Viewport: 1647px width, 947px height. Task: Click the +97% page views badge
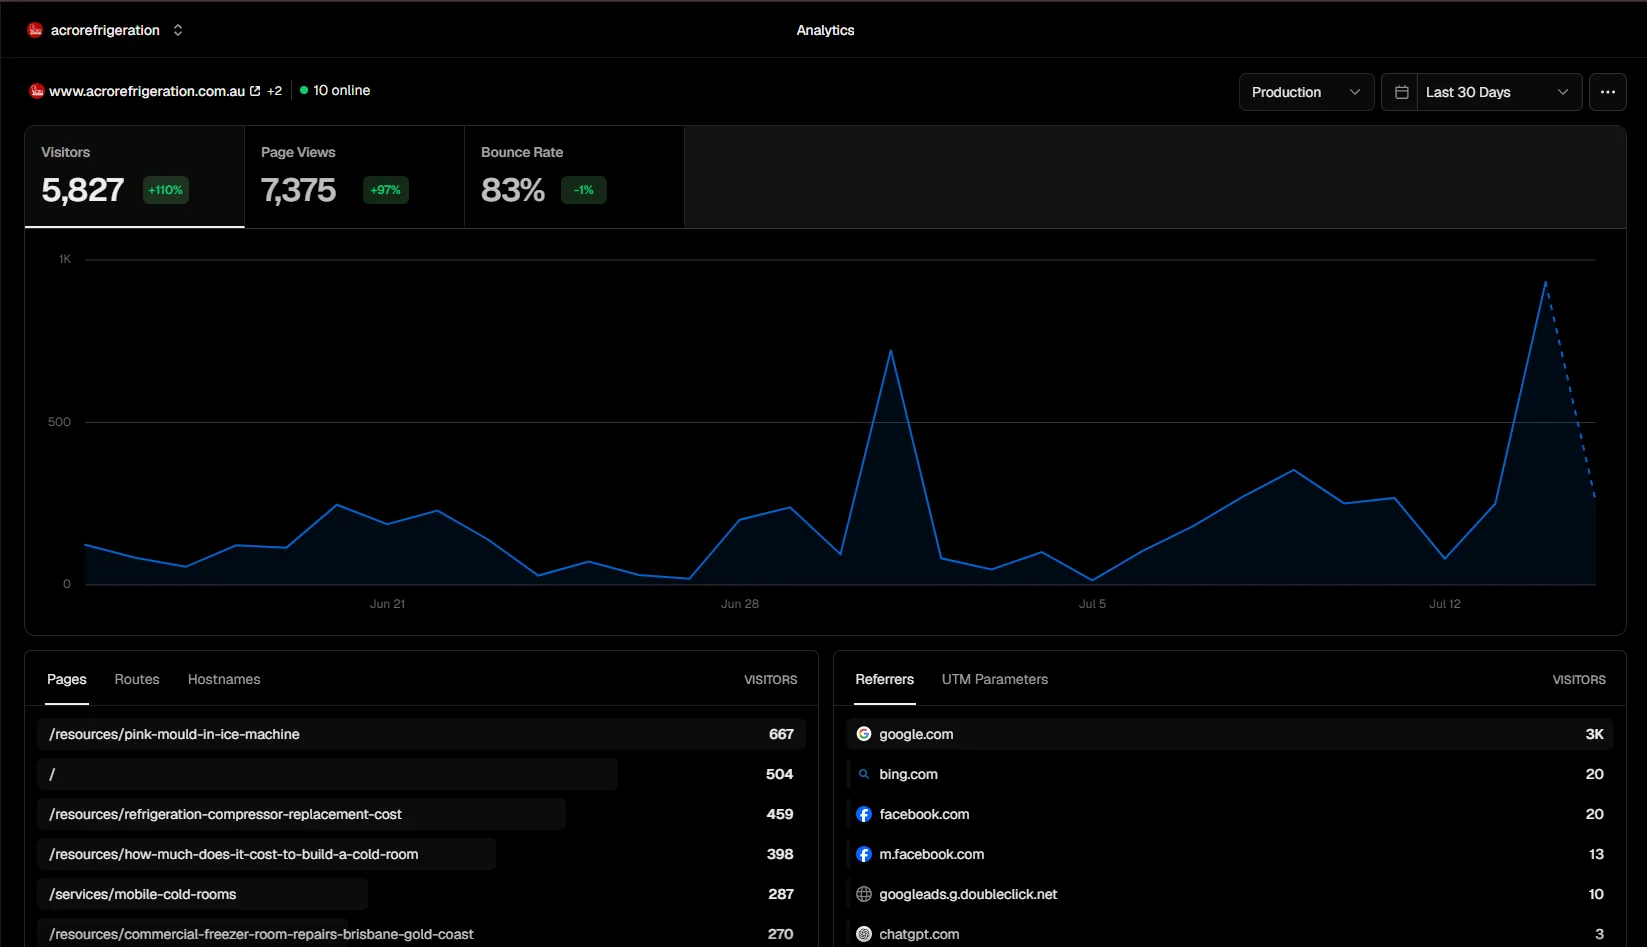(385, 190)
